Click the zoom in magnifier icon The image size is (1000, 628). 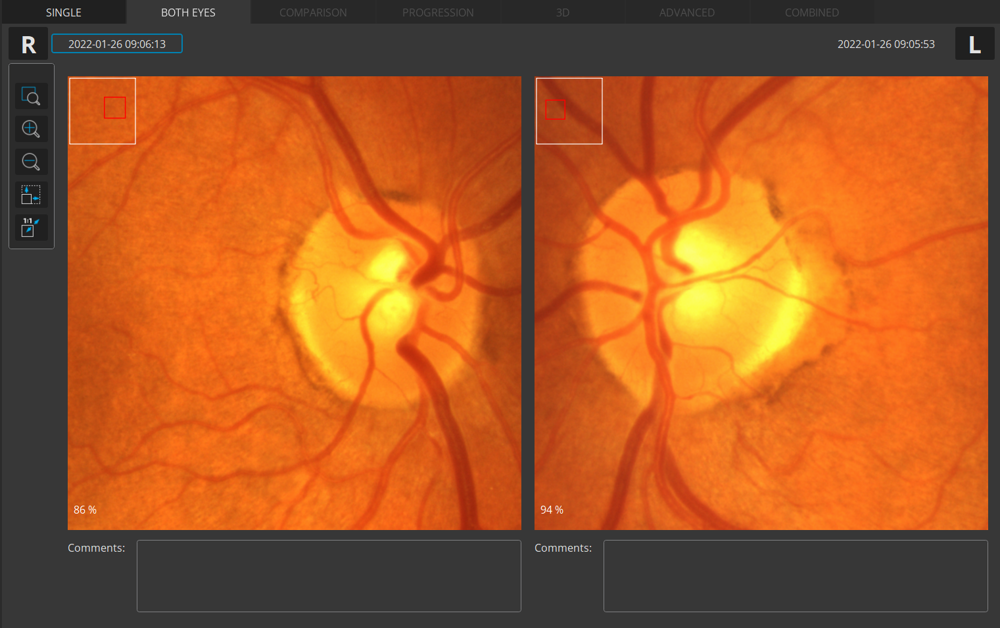click(30, 129)
